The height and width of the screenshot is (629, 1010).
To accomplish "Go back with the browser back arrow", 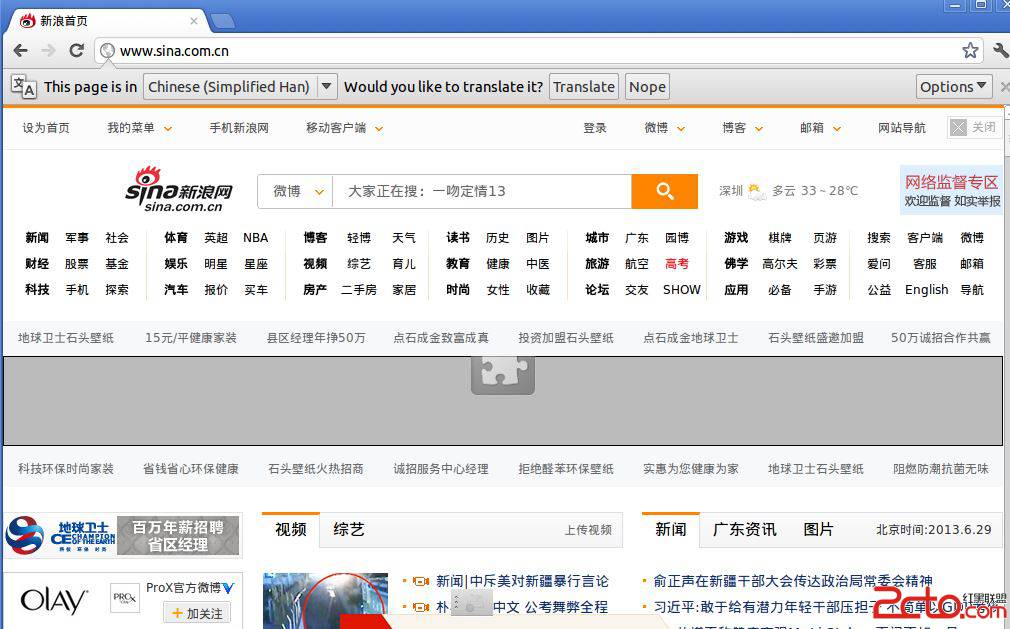I will point(21,51).
